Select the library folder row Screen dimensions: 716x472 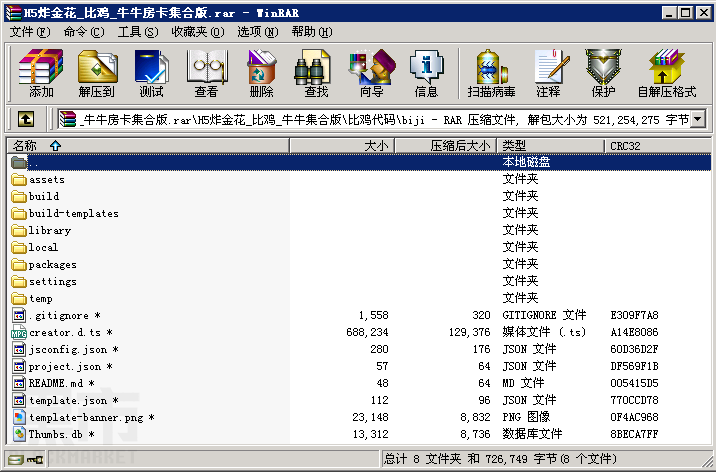point(359,231)
